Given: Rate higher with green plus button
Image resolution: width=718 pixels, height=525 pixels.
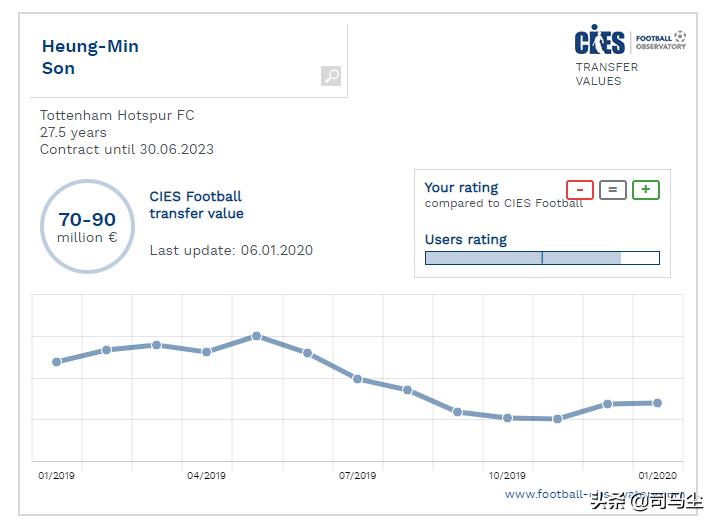Looking at the screenshot, I should pyautogui.click(x=646, y=190).
